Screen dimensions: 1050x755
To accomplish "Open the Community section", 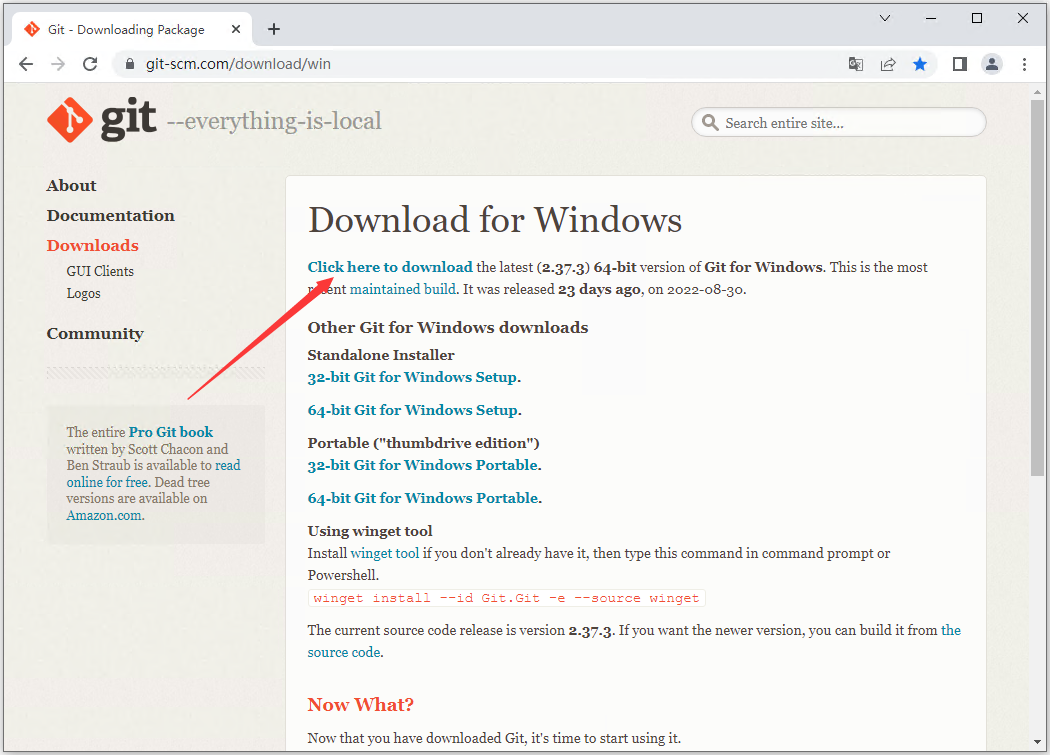I will pyautogui.click(x=95, y=334).
